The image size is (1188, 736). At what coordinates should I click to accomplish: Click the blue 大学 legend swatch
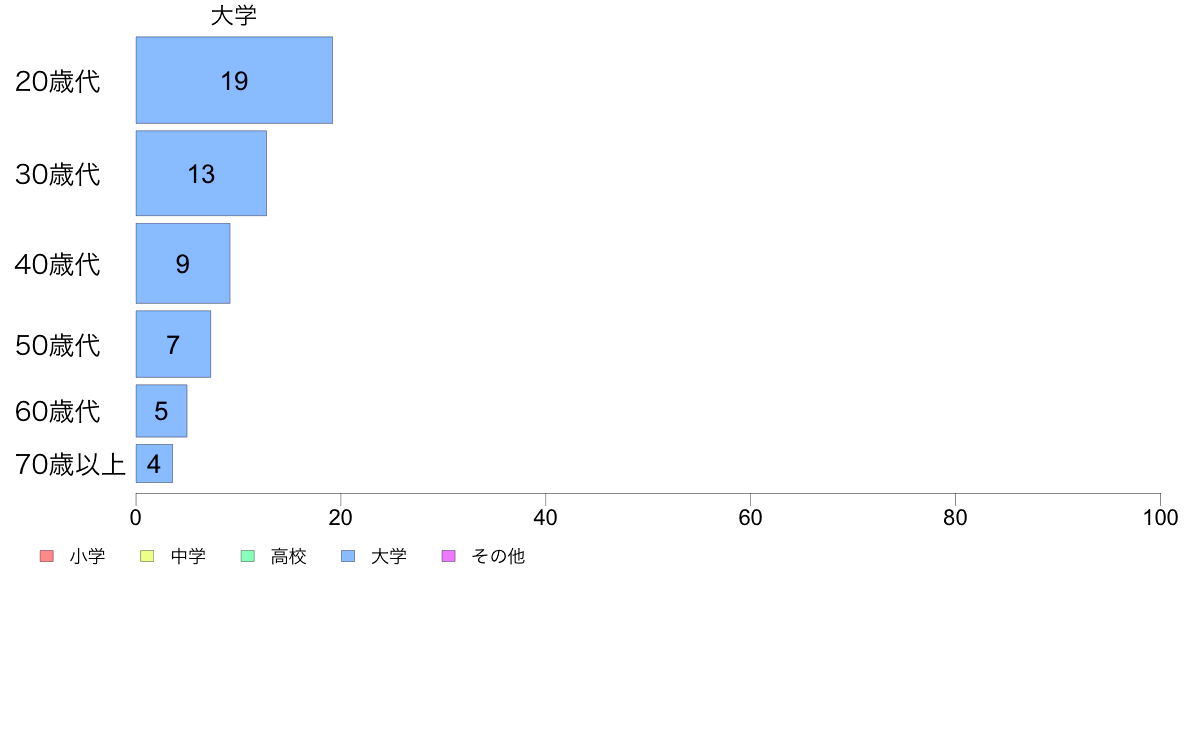(x=348, y=556)
